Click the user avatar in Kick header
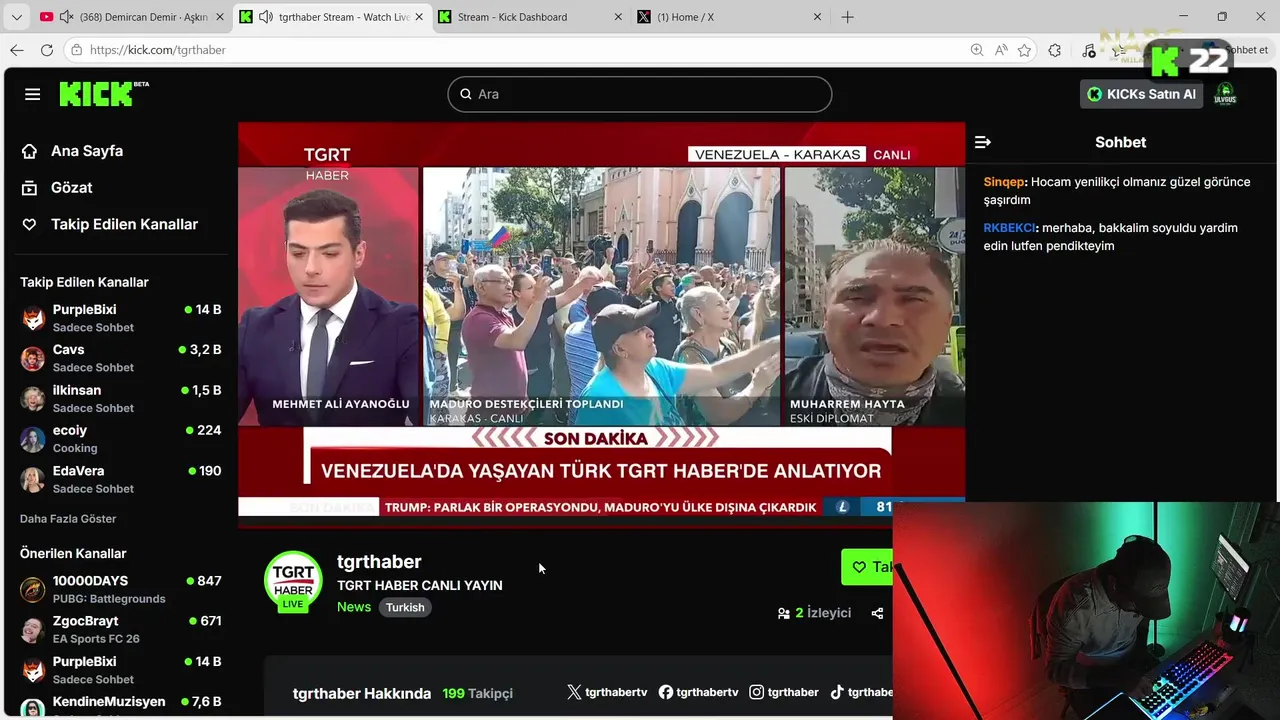The width and height of the screenshot is (1280, 720). [1225, 94]
